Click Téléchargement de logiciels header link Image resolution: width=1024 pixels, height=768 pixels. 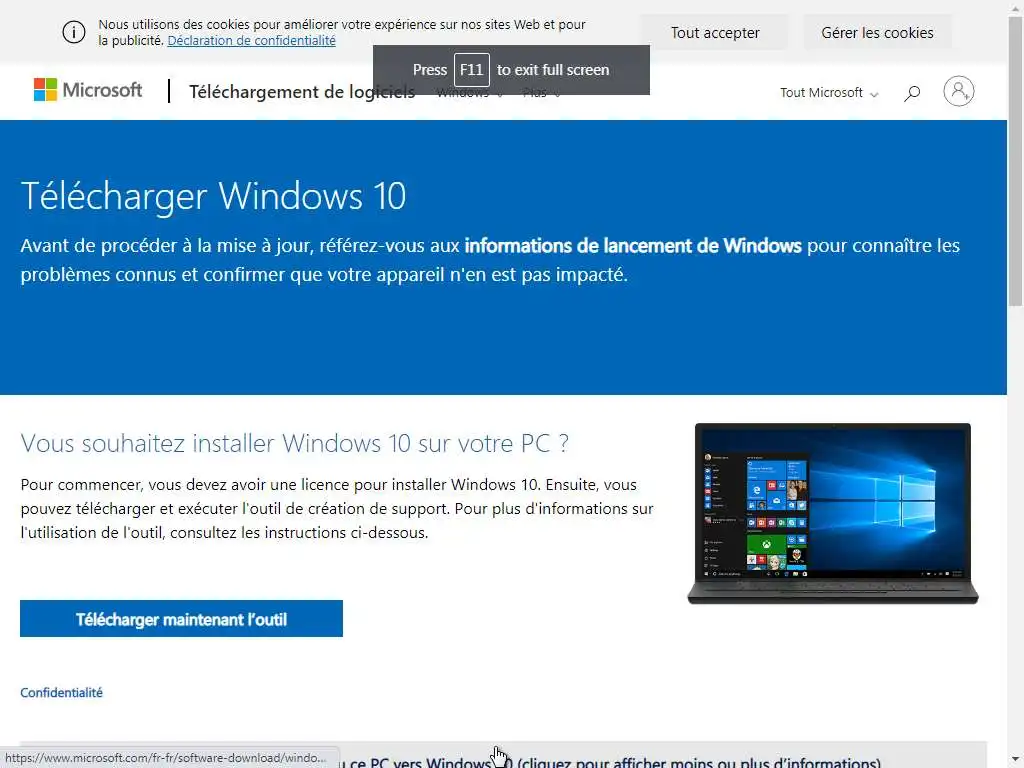[302, 92]
